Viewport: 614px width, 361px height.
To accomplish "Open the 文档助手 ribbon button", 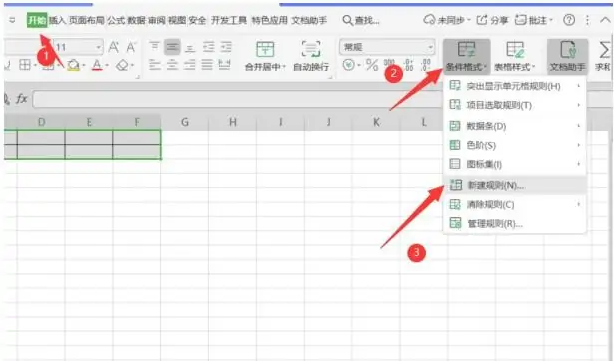I will [x=567, y=56].
